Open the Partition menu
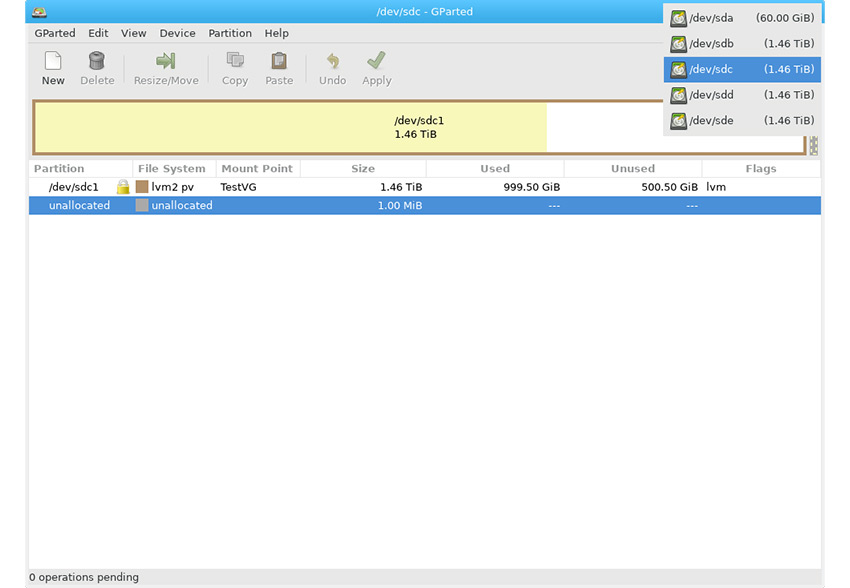Image resolution: width=850 pixels, height=588 pixels. (x=230, y=33)
